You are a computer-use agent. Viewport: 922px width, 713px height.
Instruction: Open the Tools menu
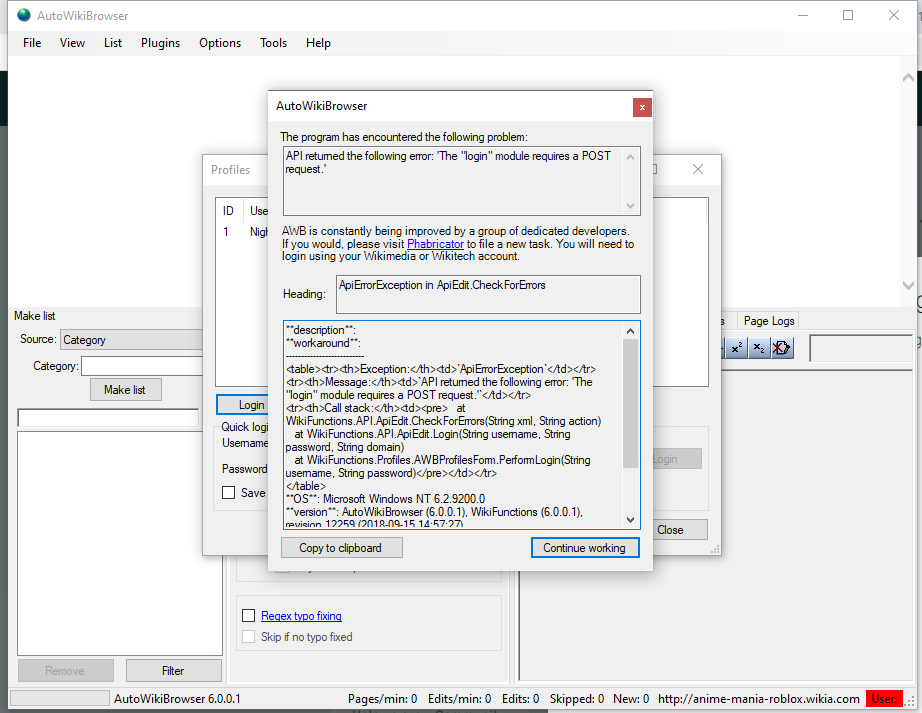pos(273,43)
